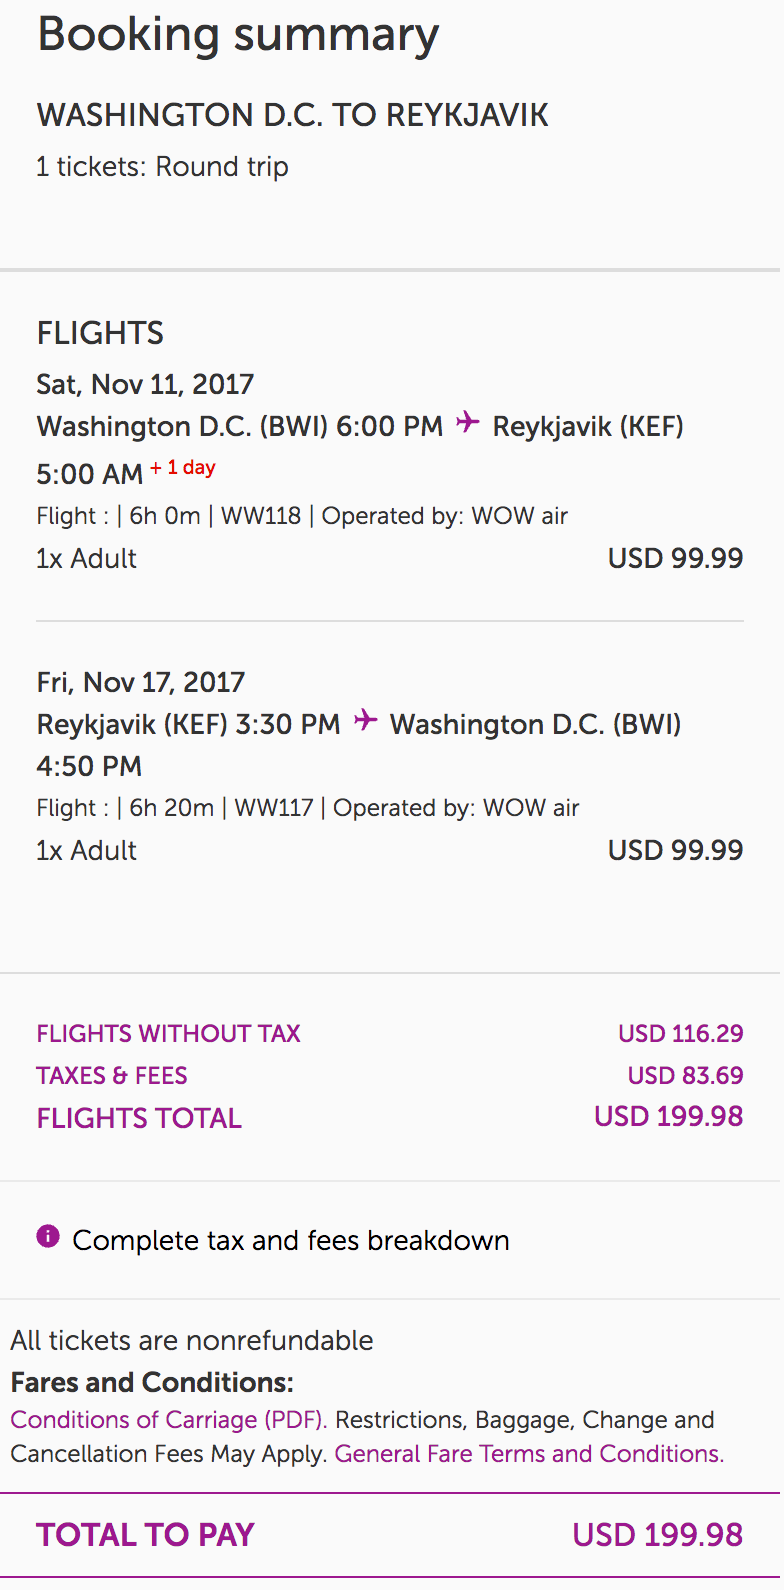The image size is (784, 1590).
Task: Open General Fare Terms and Conditions
Action: 529,1454
